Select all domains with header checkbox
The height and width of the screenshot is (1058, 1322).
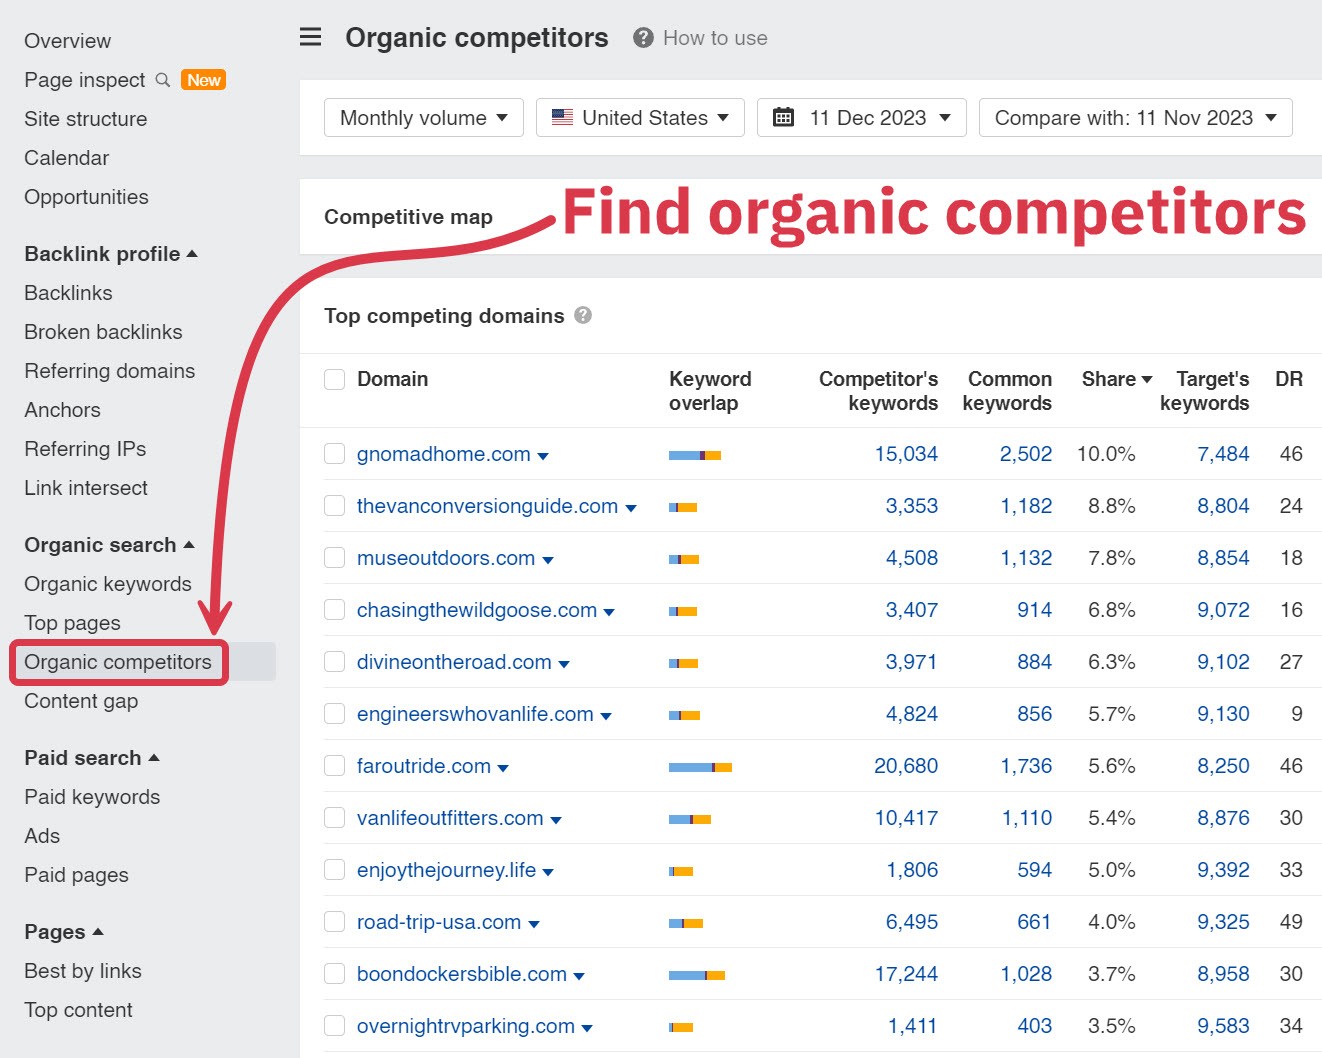tap(335, 379)
